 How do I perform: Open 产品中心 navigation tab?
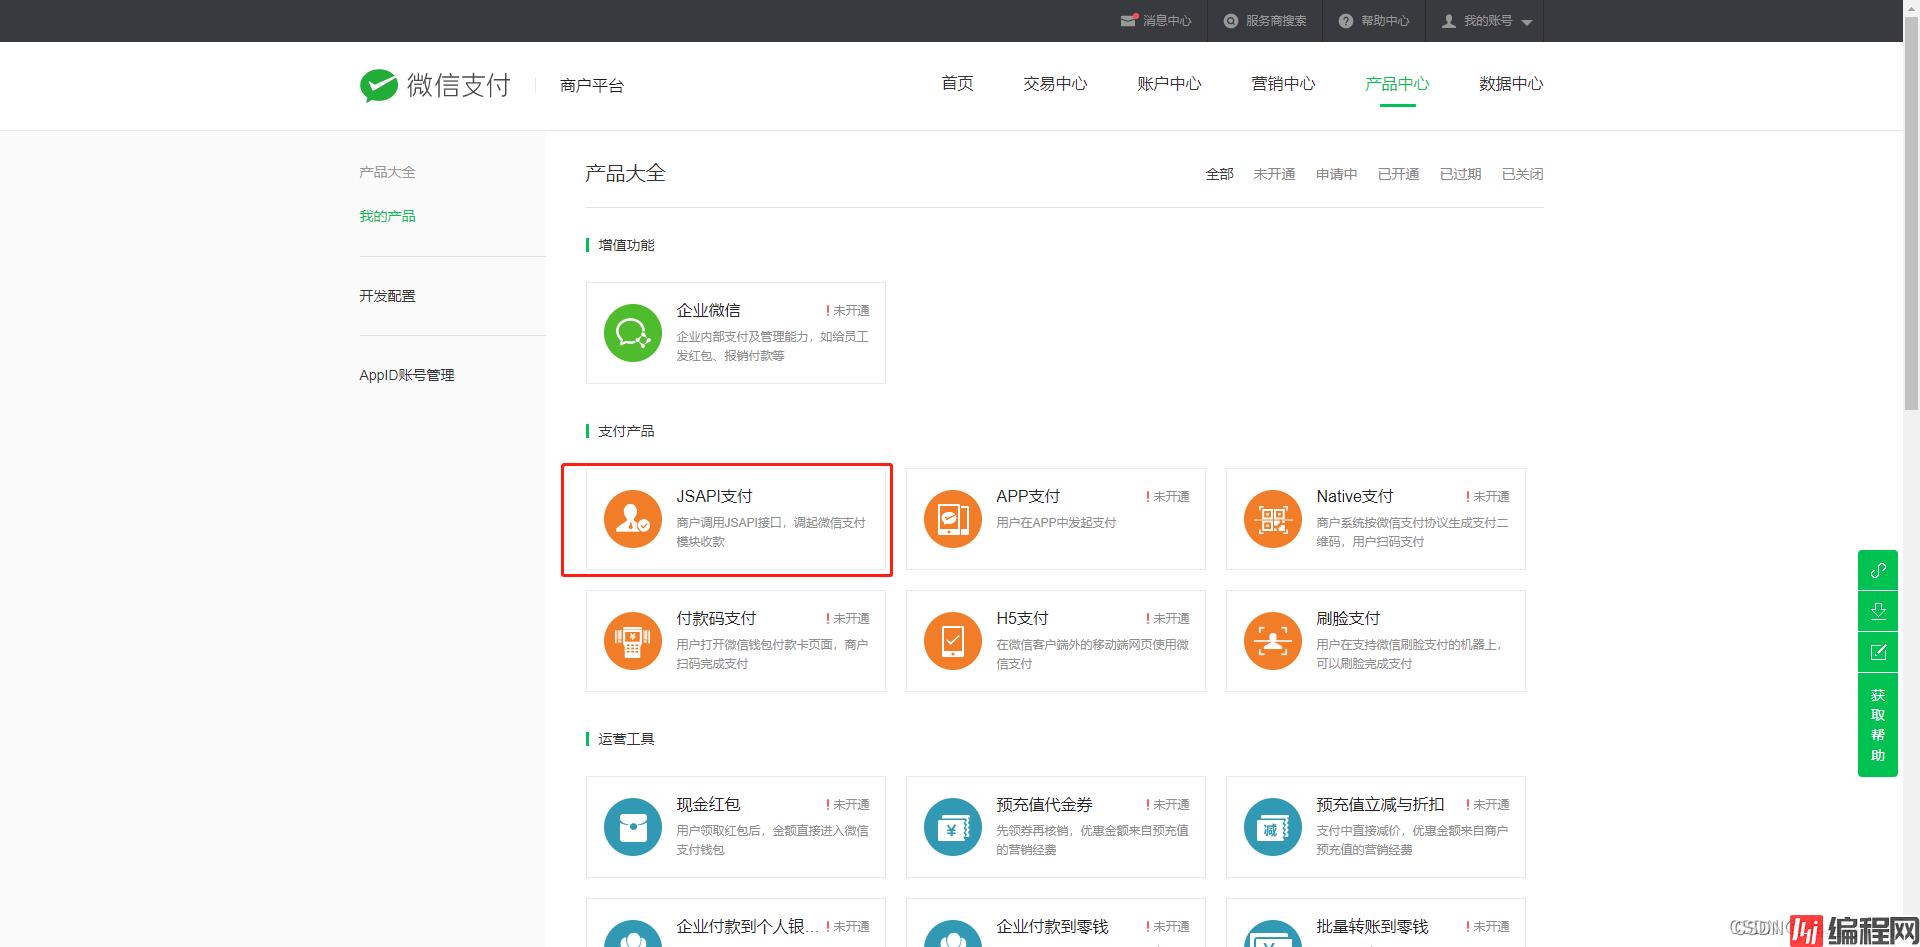click(1397, 83)
